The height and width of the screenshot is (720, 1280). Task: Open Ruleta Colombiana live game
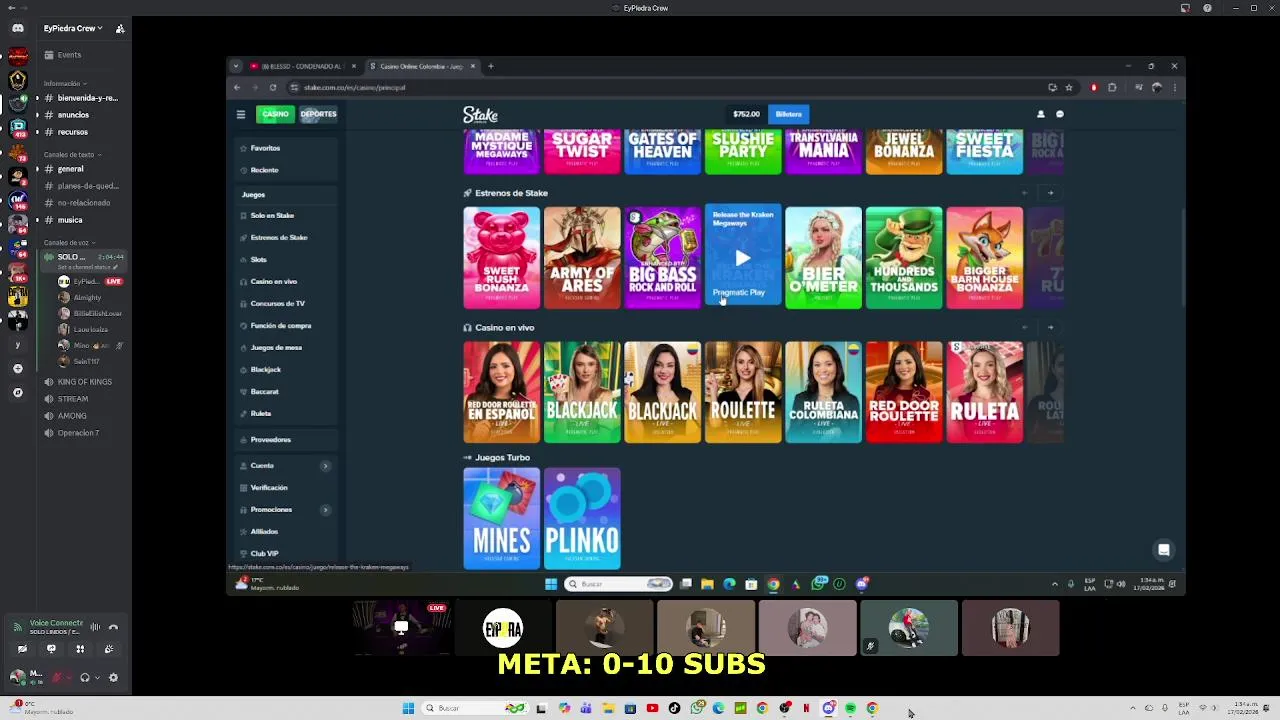(x=823, y=392)
